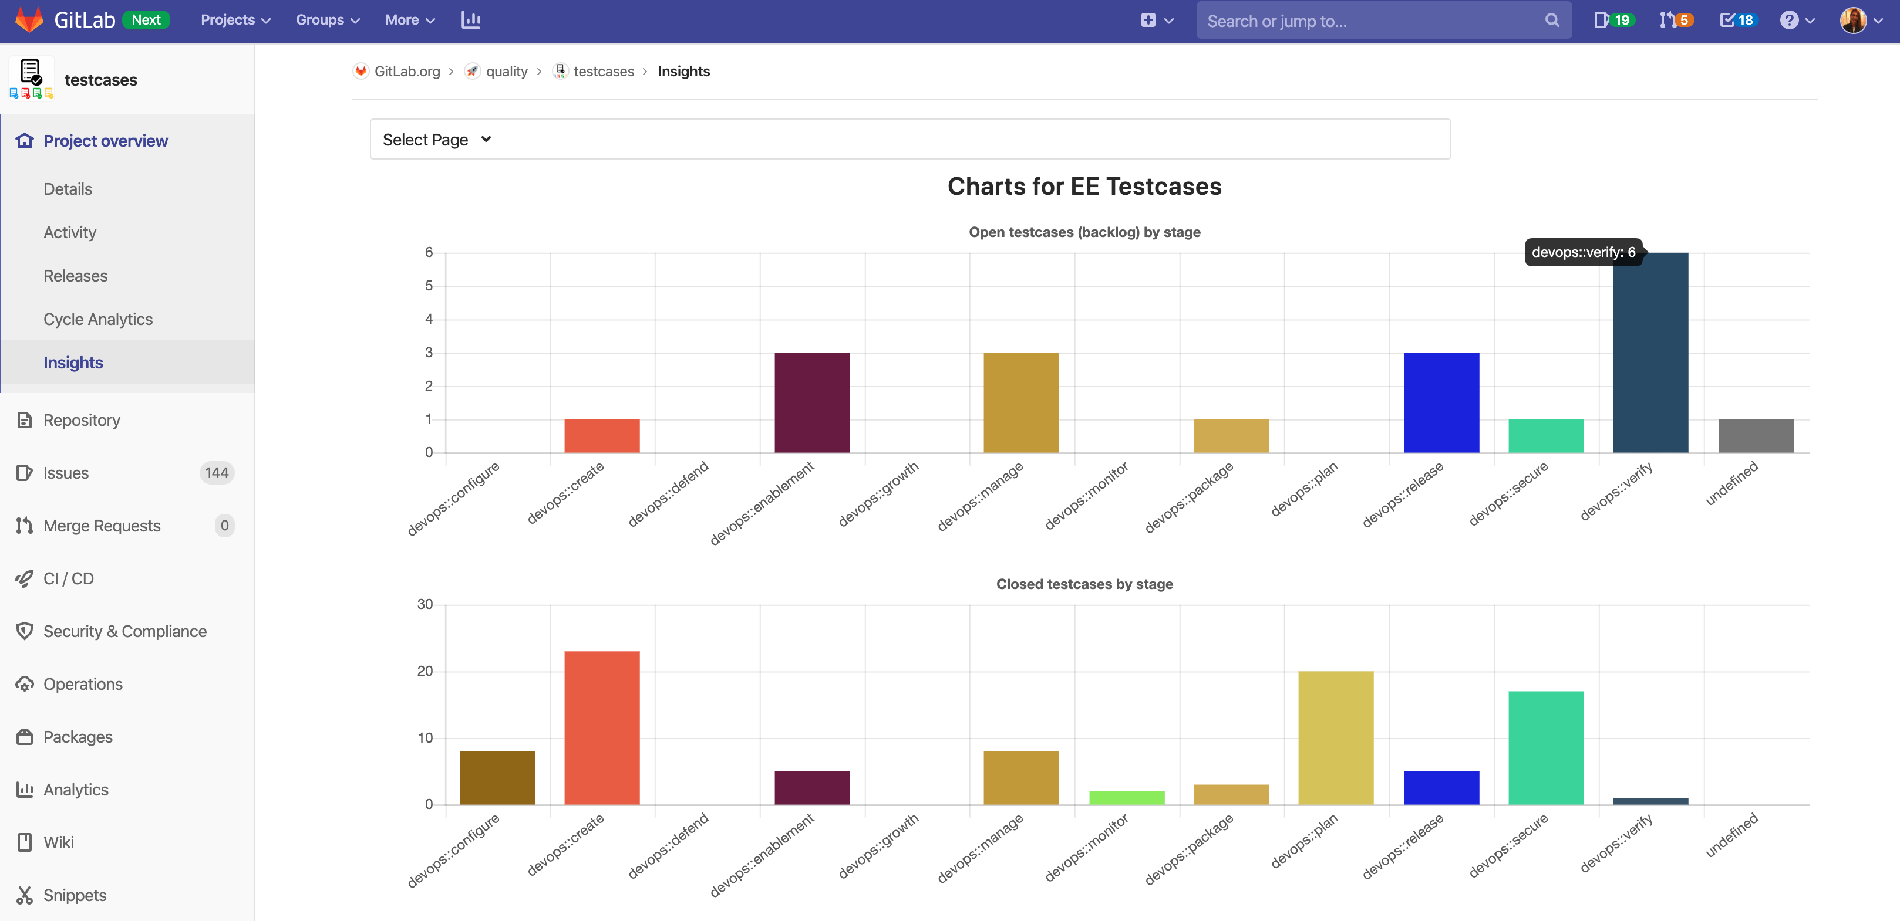Open the issues icon showing 19
Screen dimensions: 1900x921
coord(1612,19)
